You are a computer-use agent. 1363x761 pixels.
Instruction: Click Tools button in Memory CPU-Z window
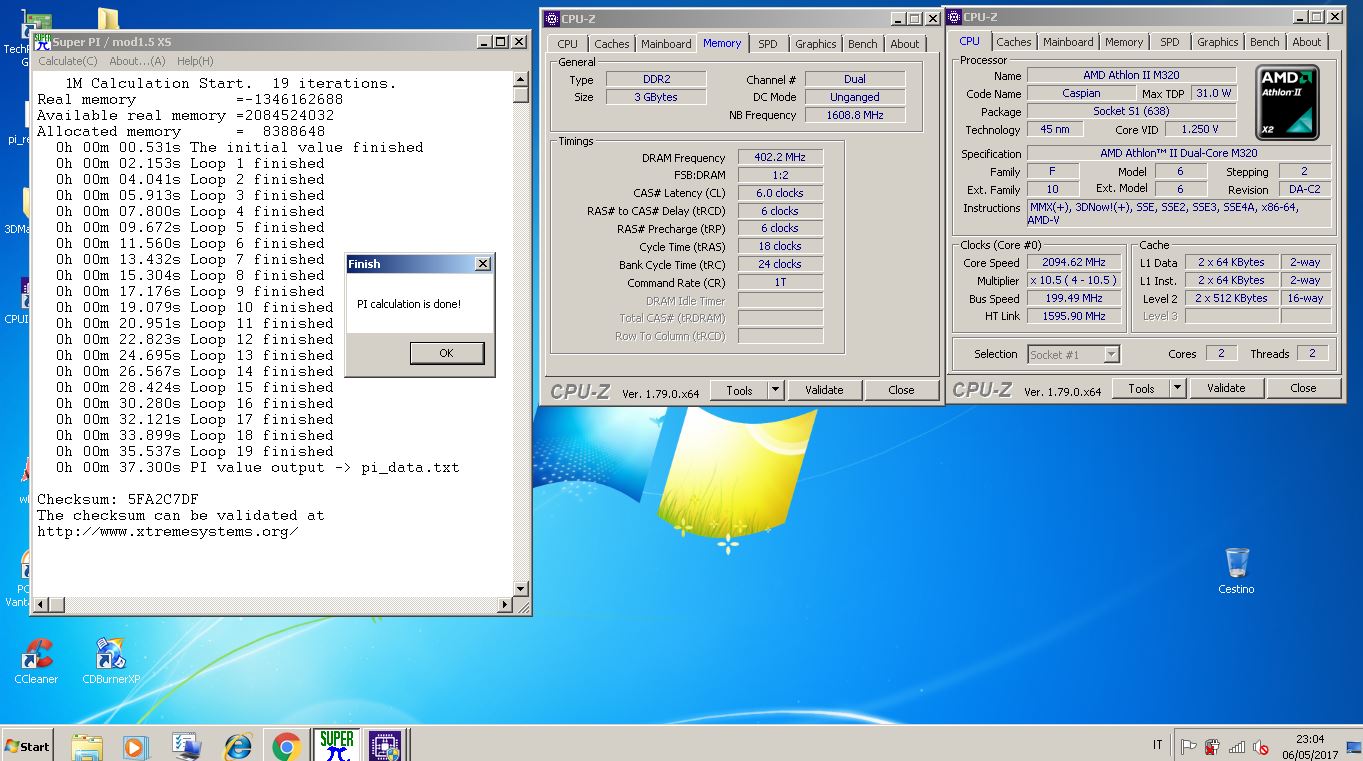click(x=739, y=390)
